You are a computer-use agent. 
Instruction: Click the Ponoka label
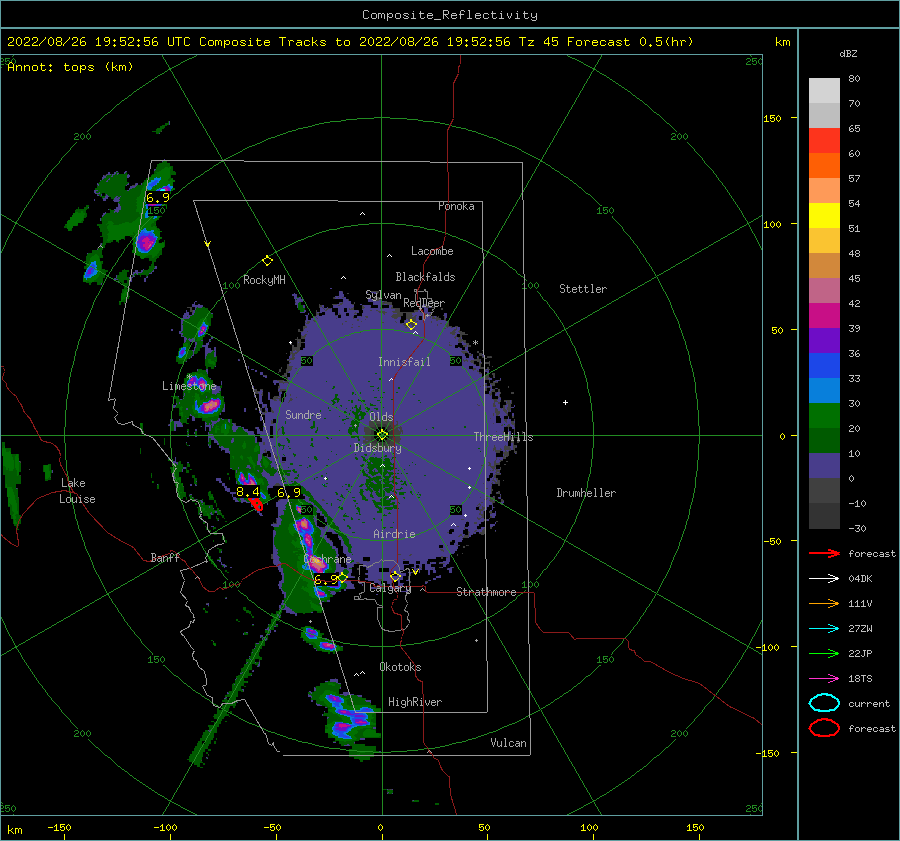coord(456,206)
